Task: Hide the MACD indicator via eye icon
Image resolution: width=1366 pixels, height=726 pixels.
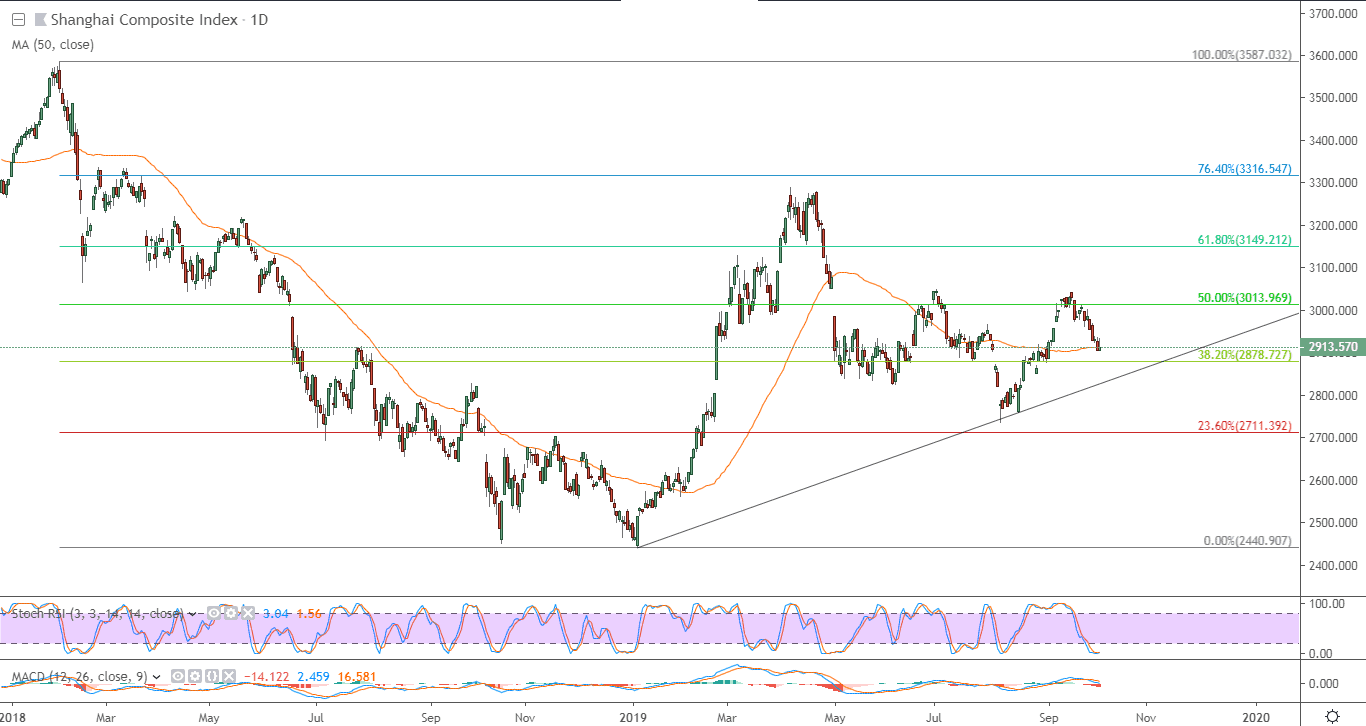Action: (176, 677)
